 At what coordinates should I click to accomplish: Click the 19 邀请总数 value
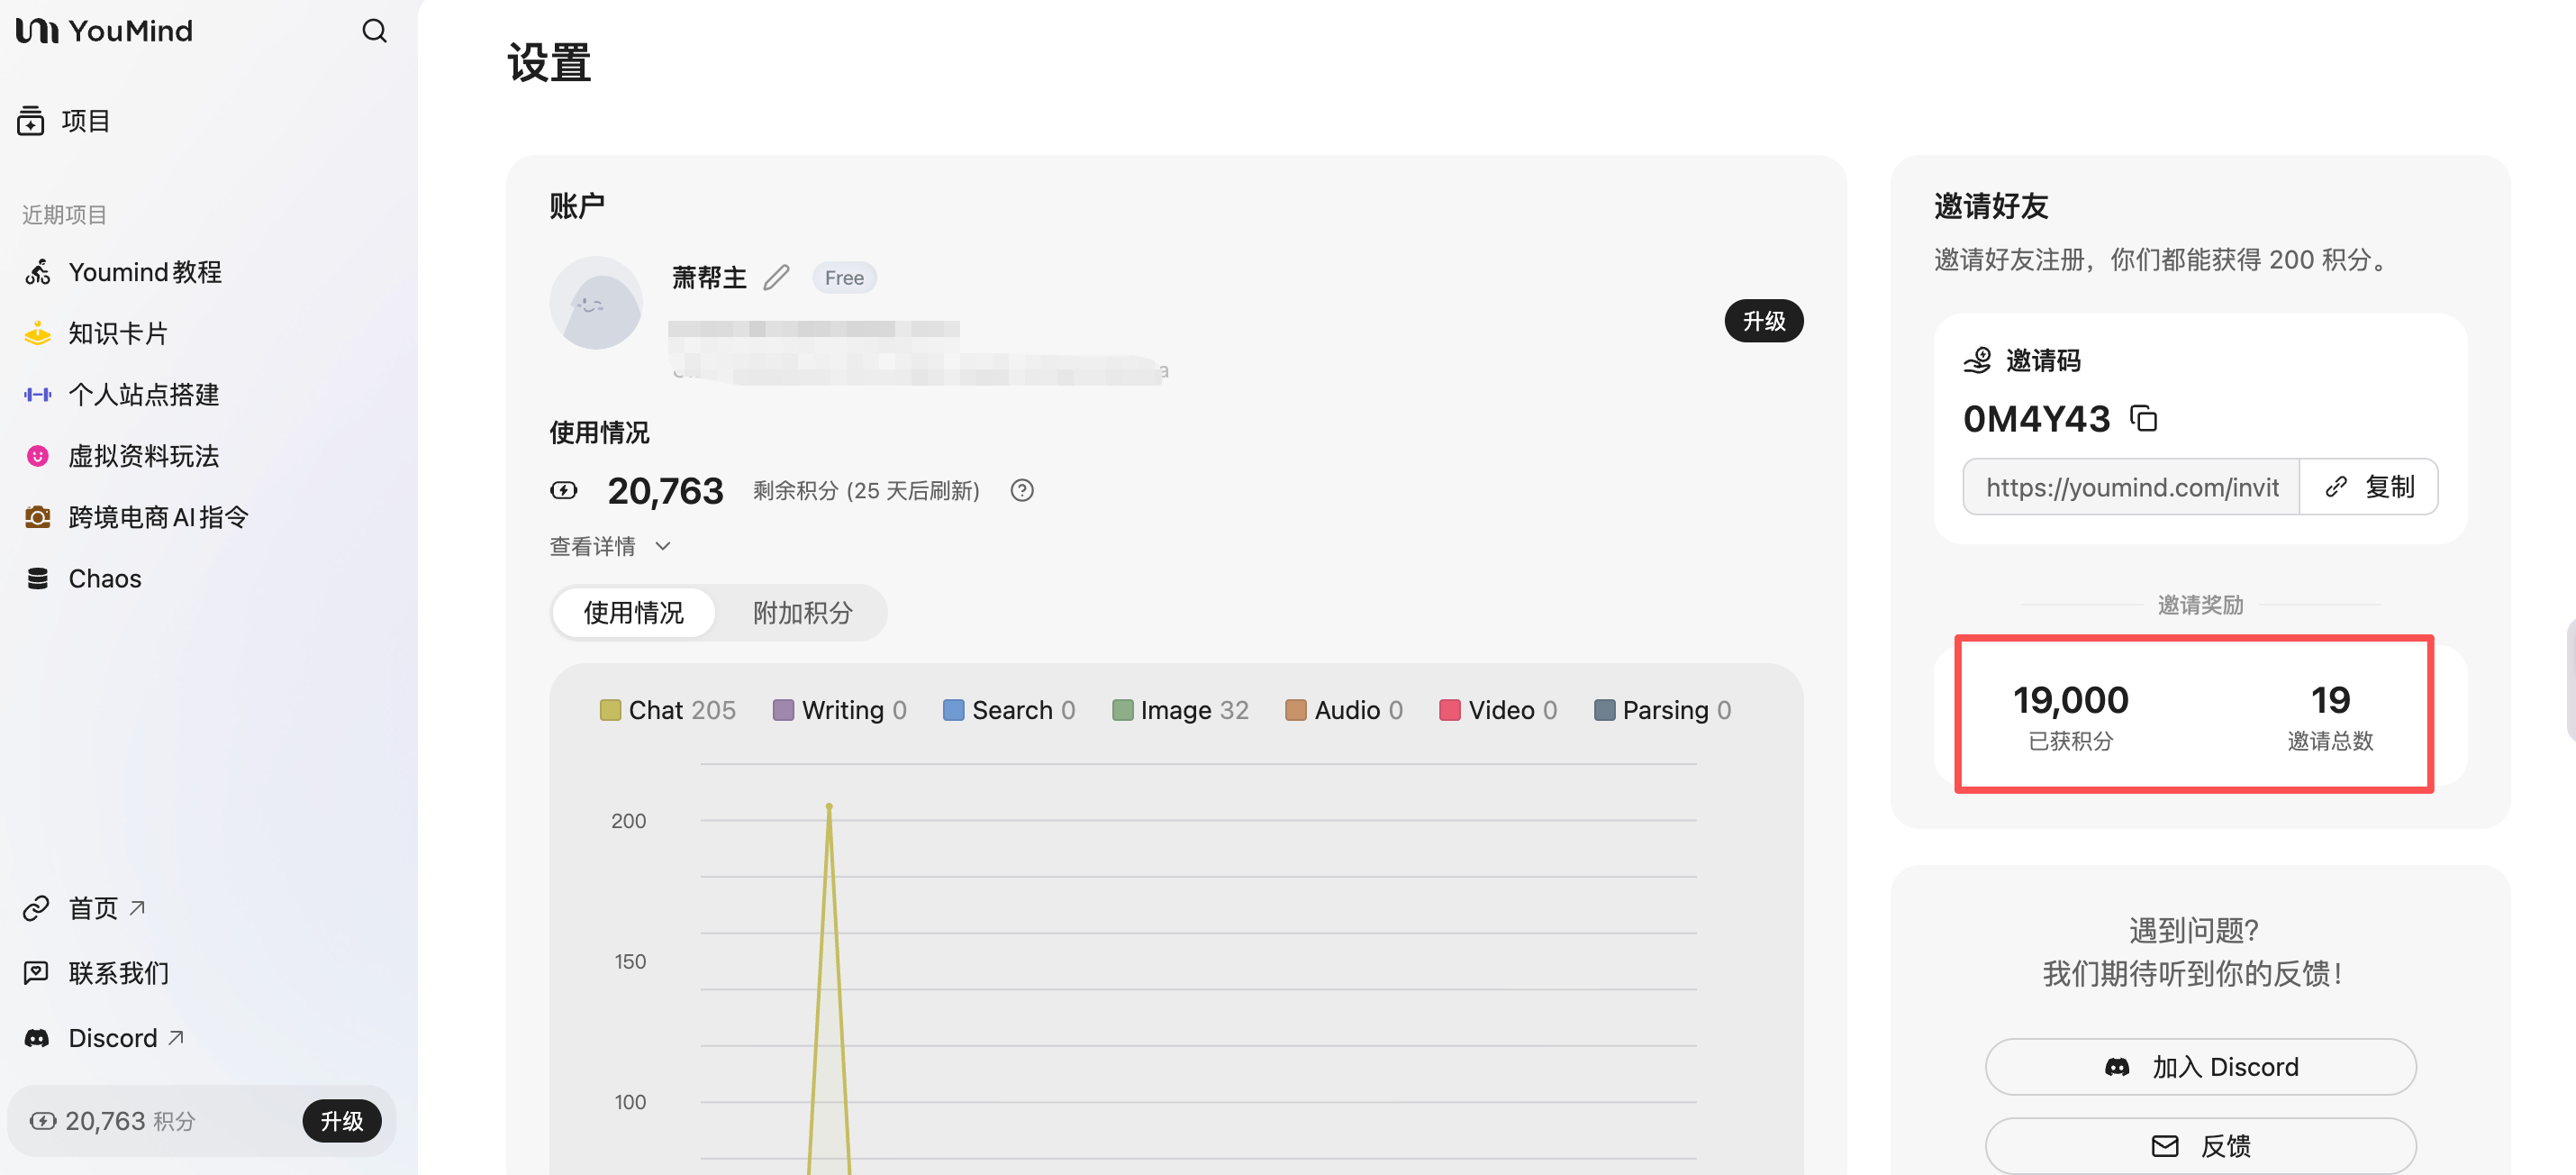(2330, 700)
